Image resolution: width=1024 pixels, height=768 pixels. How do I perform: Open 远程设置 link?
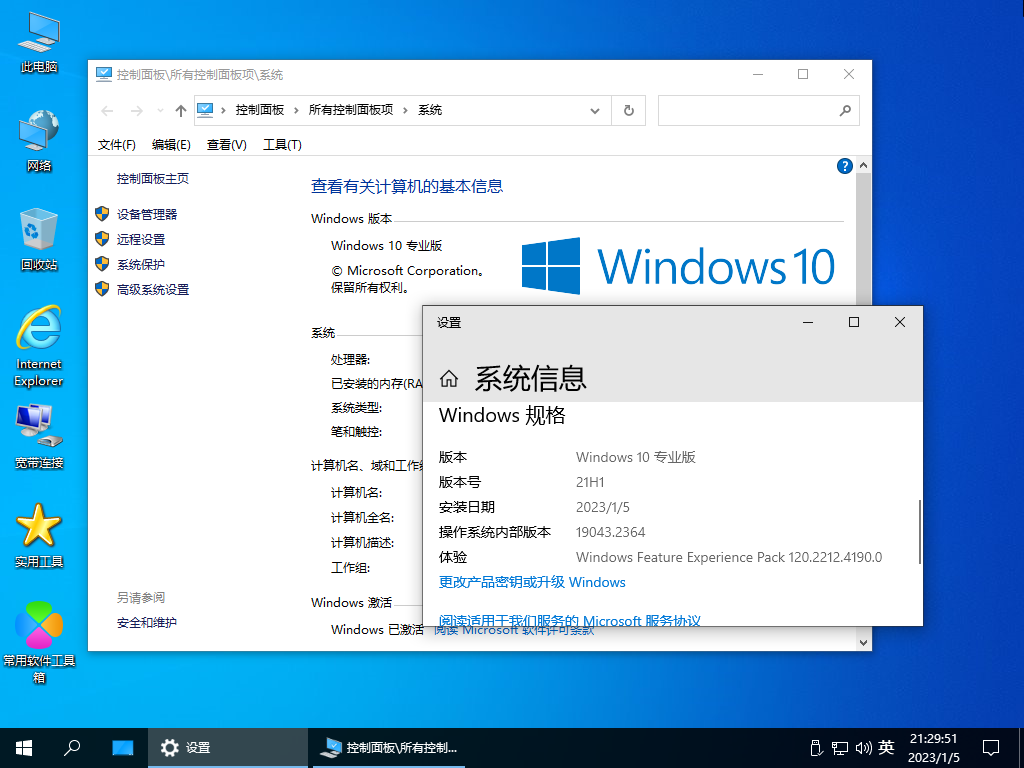[x=141, y=240]
